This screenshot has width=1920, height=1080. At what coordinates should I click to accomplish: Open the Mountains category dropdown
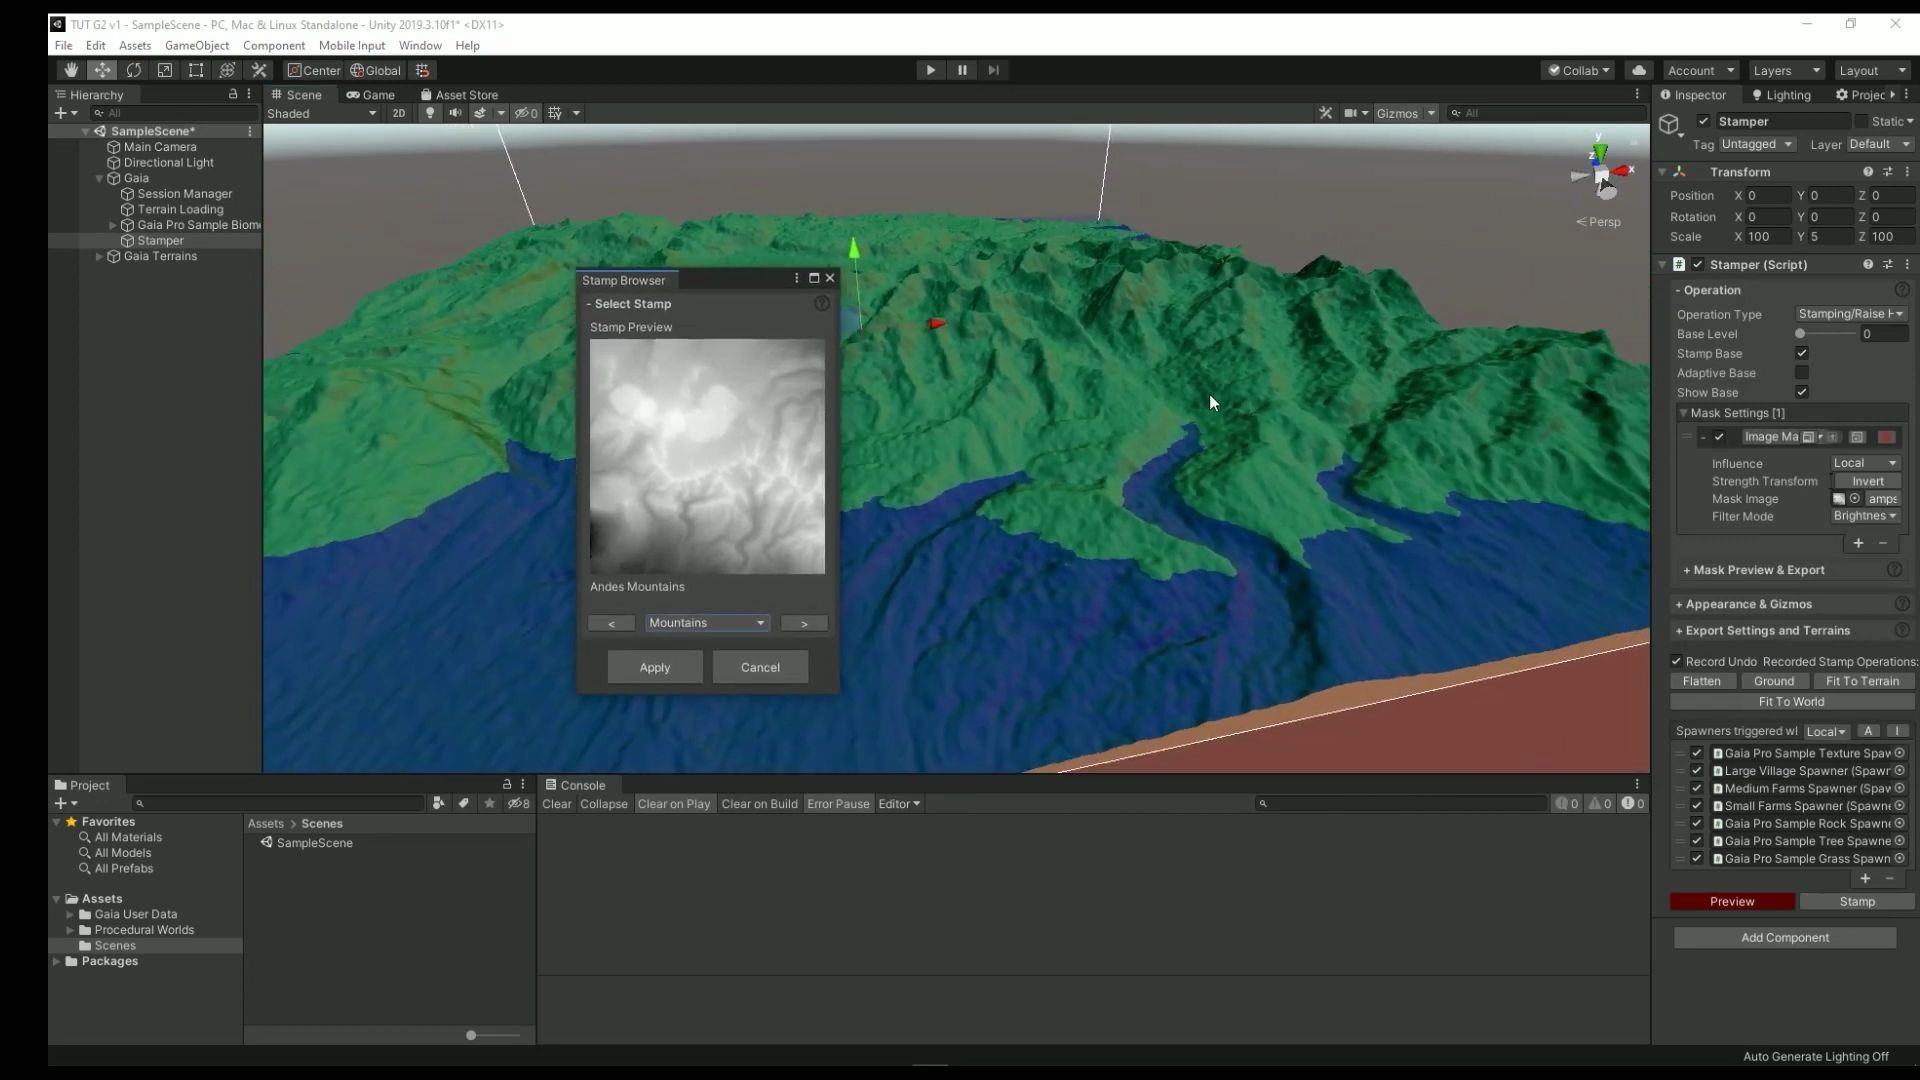point(707,623)
